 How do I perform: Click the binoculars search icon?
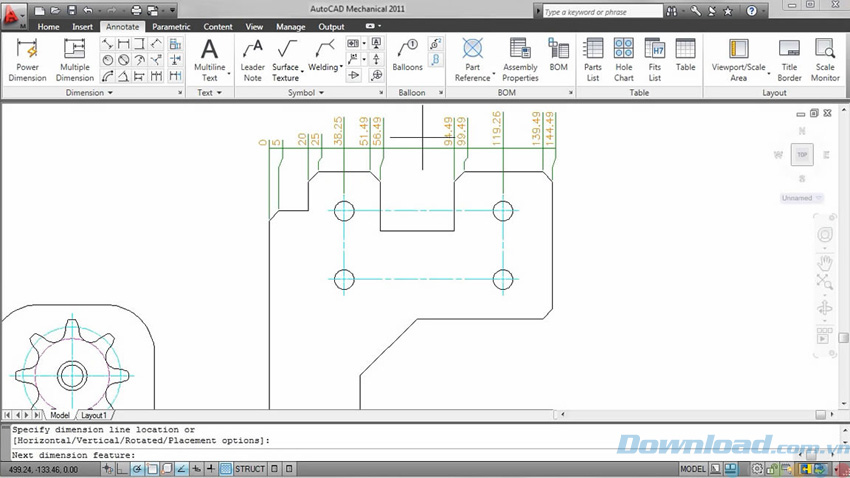(x=672, y=11)
